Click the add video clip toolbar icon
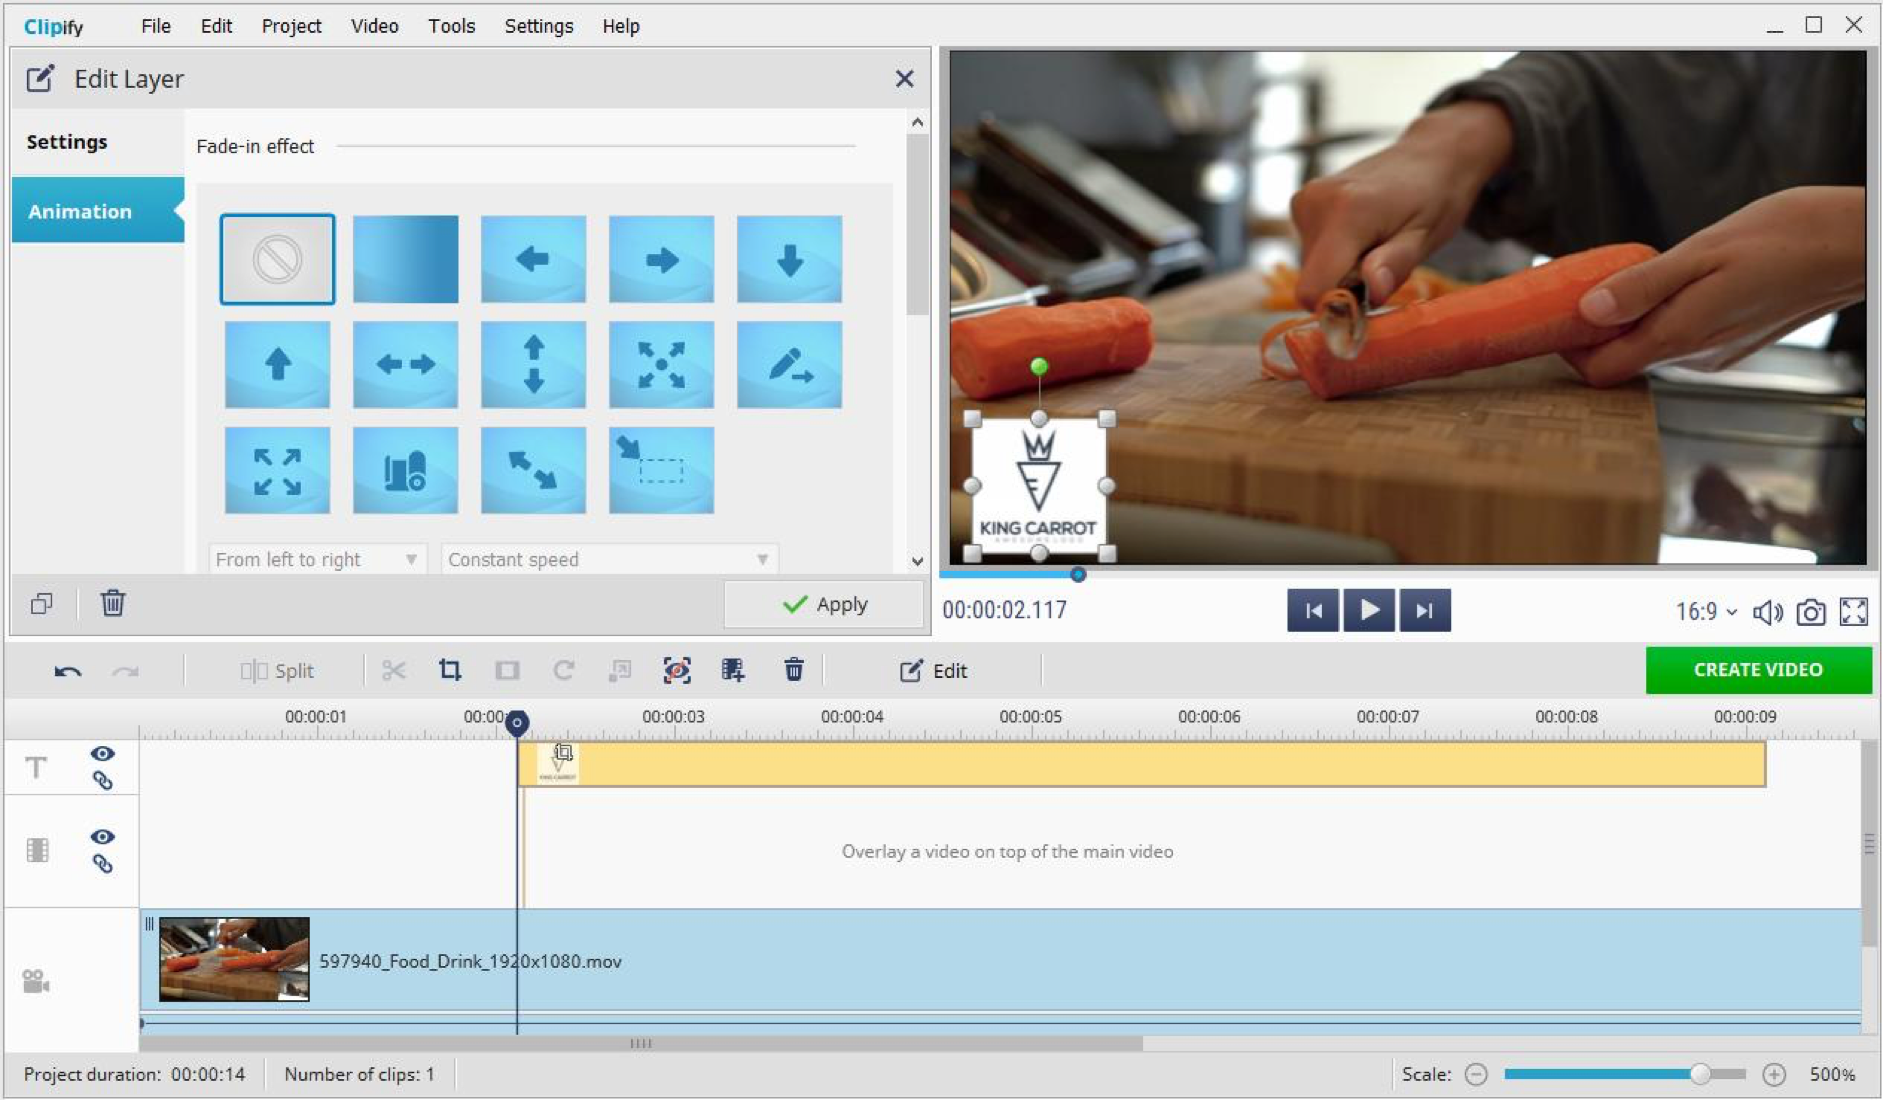 click(x=733, y=670)
